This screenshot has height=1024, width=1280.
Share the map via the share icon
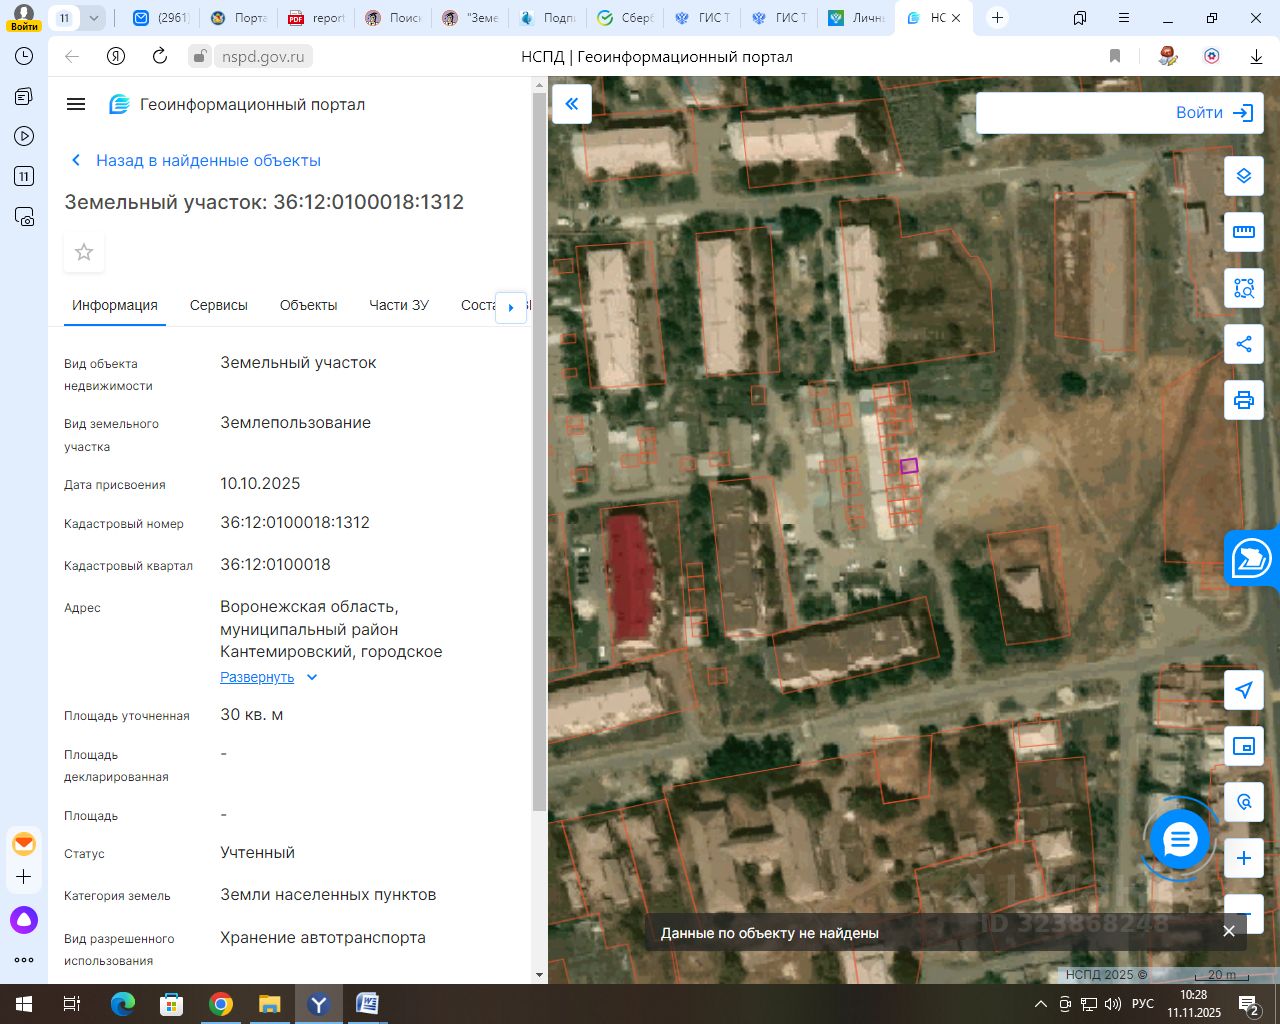[1244, 344]
